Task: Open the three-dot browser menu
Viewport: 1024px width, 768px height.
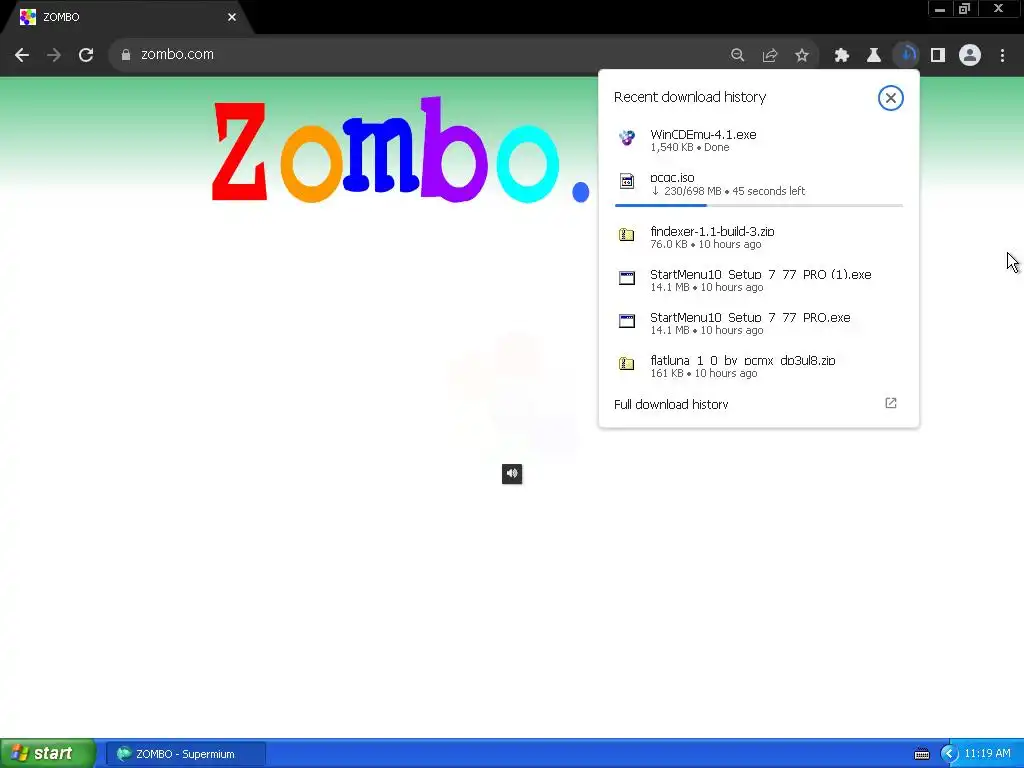Action: 1002,55
